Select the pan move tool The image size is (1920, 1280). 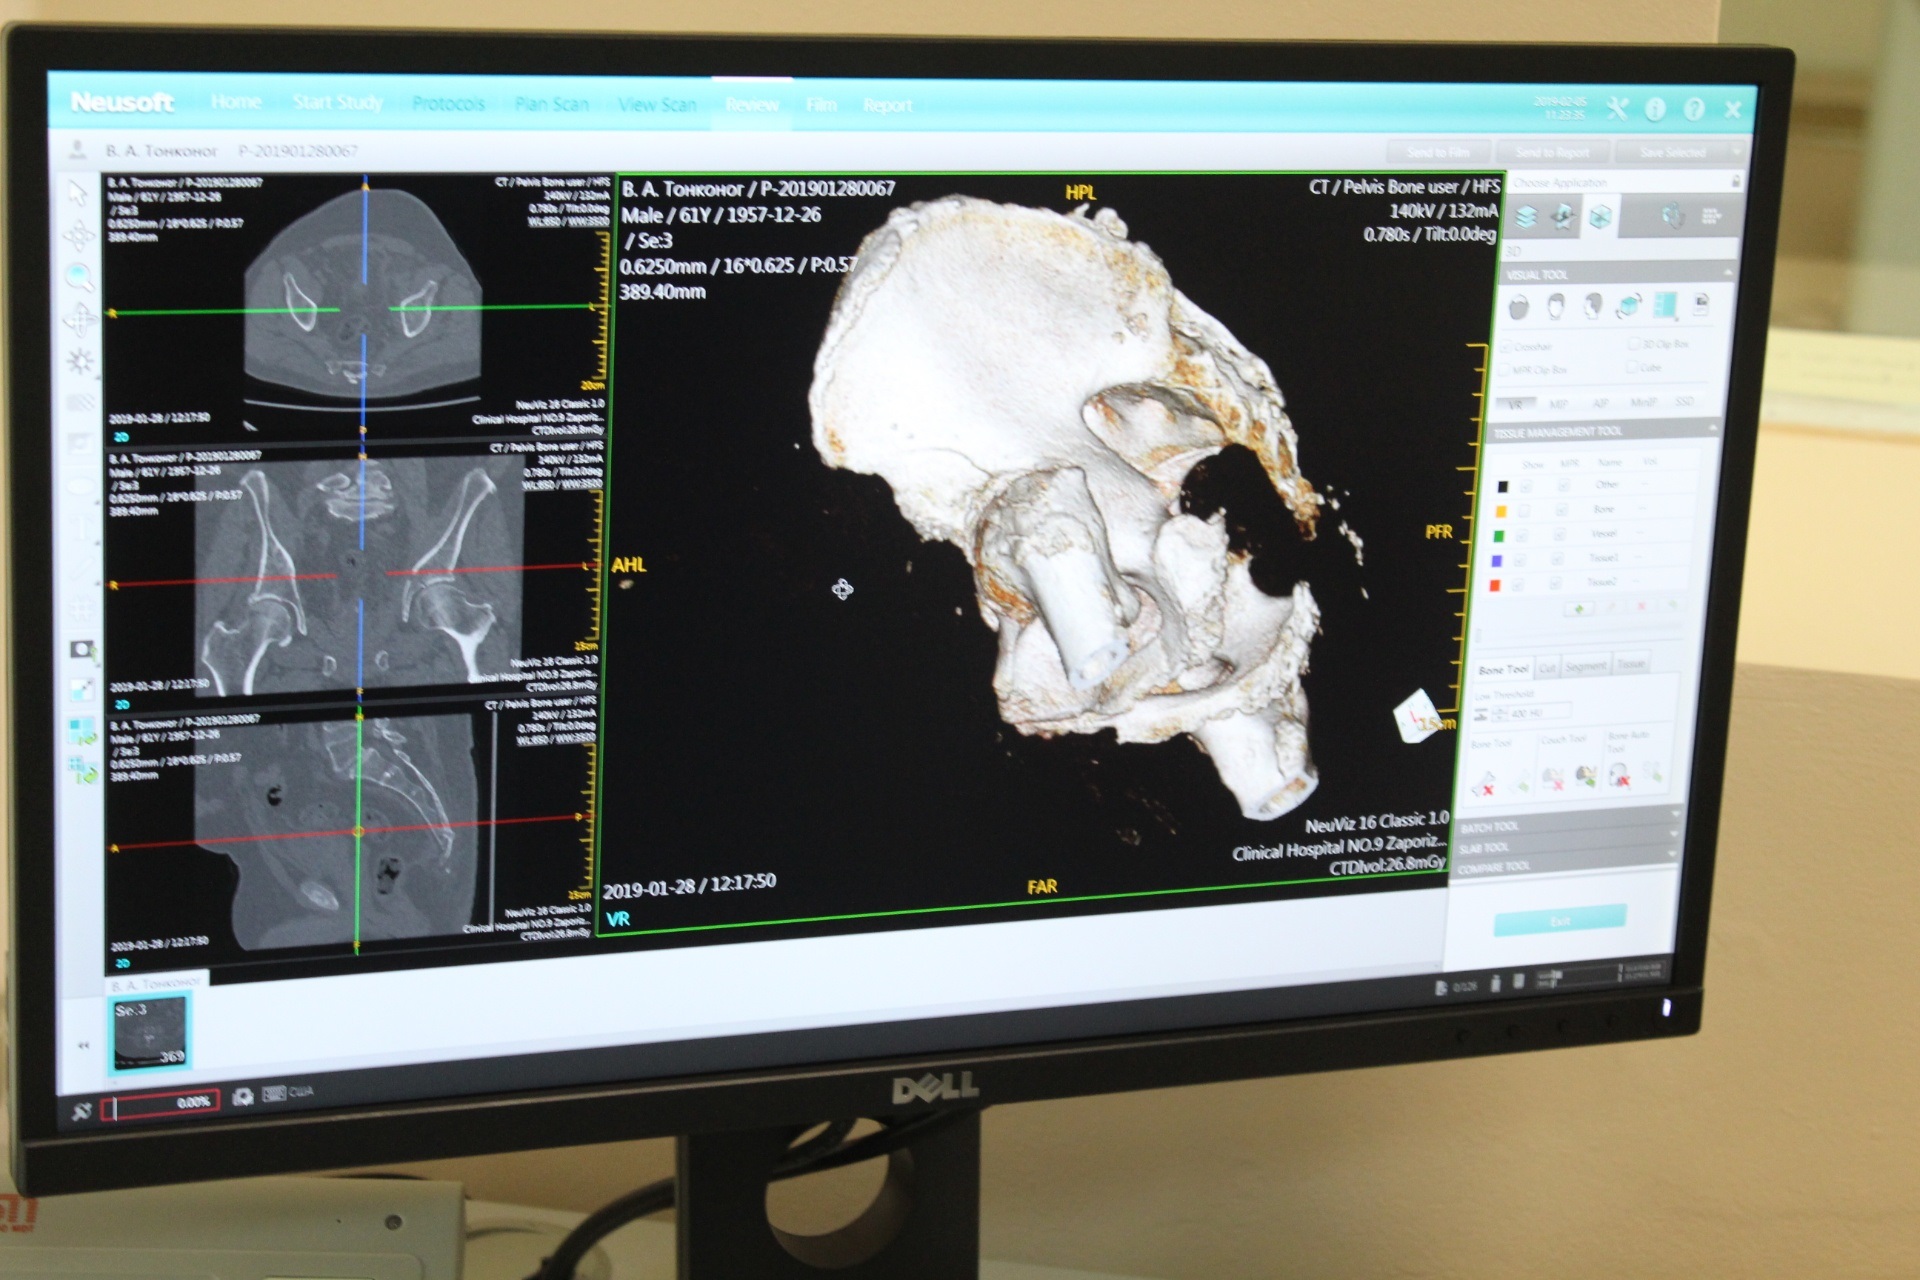80,321
